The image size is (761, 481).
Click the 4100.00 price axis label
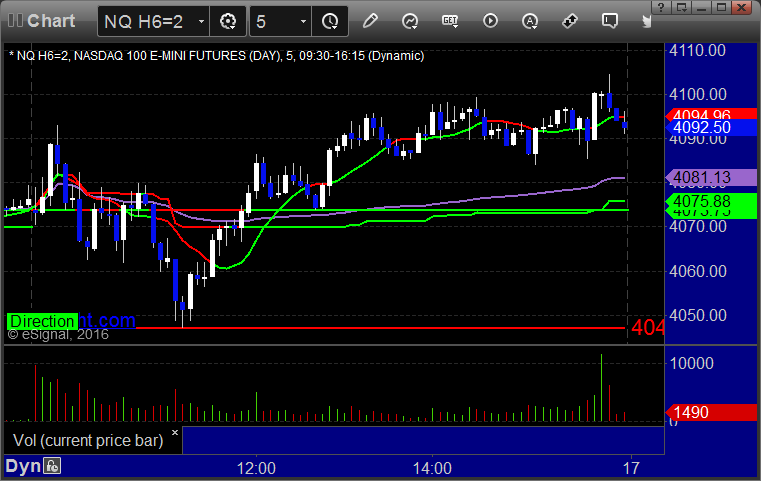pos(697,94)
